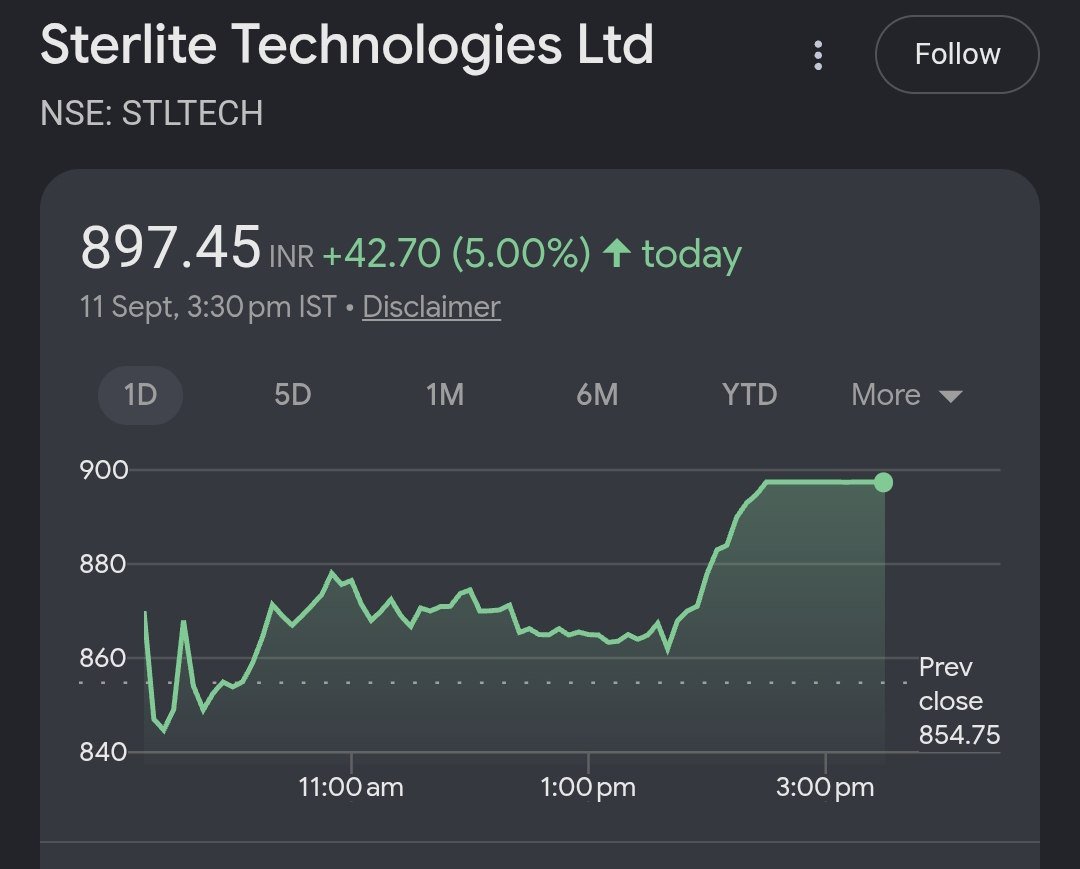Click the Prev close 854.75 label
This screenshot has width=1080, height=869.
(x=959, y=700)
